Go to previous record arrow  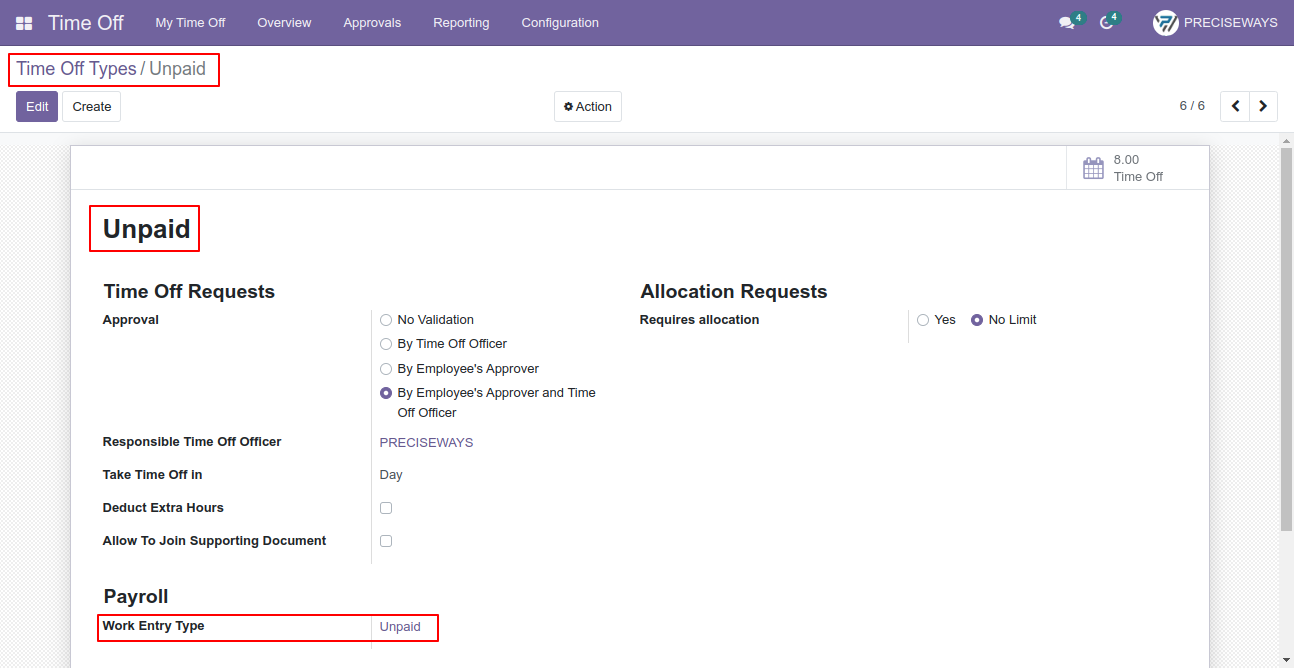pos(1235,106)
